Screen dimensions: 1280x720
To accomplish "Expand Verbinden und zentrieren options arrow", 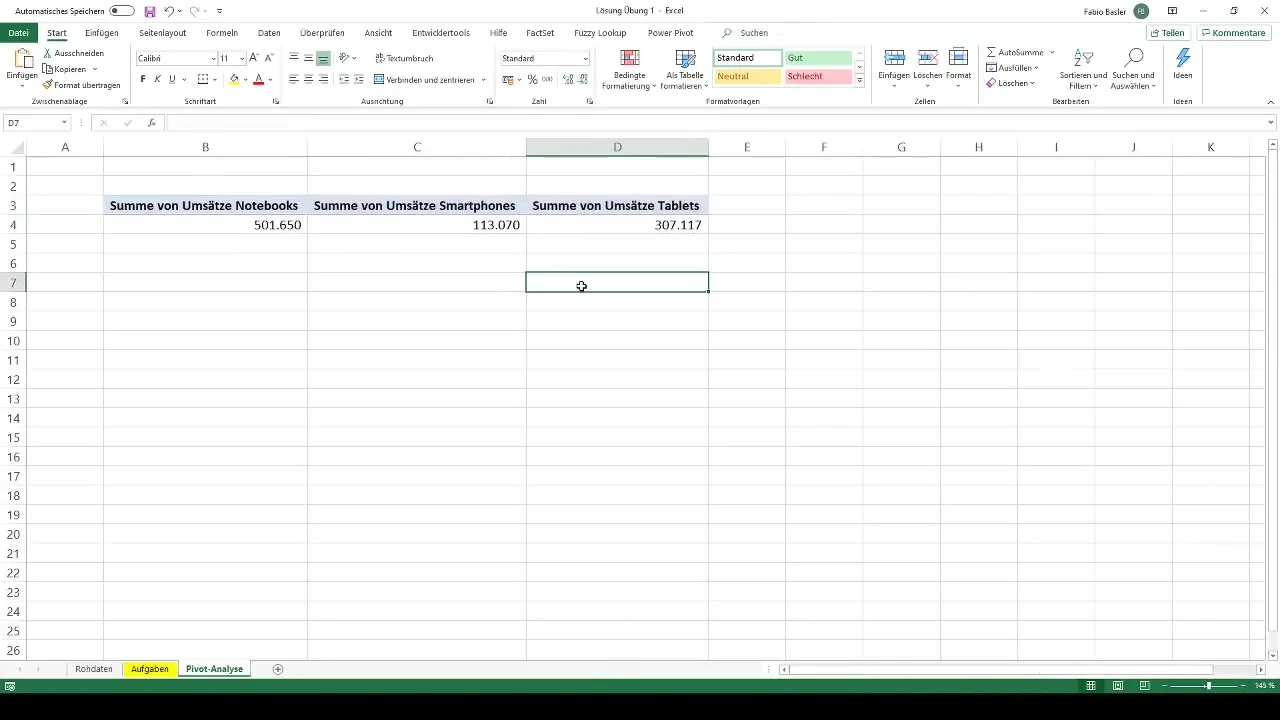I will tap(484, 79).
